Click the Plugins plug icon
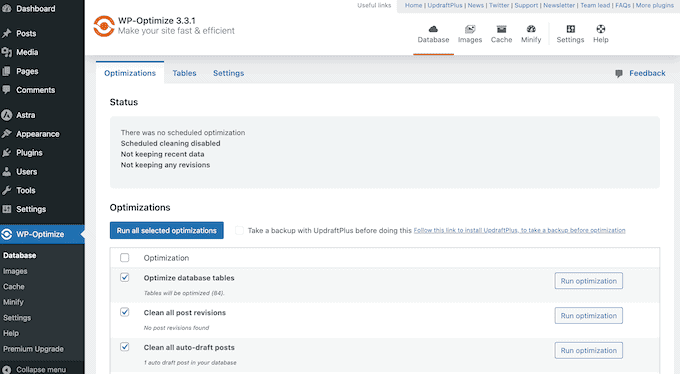 pyautogui.click(x=7, y=153)
